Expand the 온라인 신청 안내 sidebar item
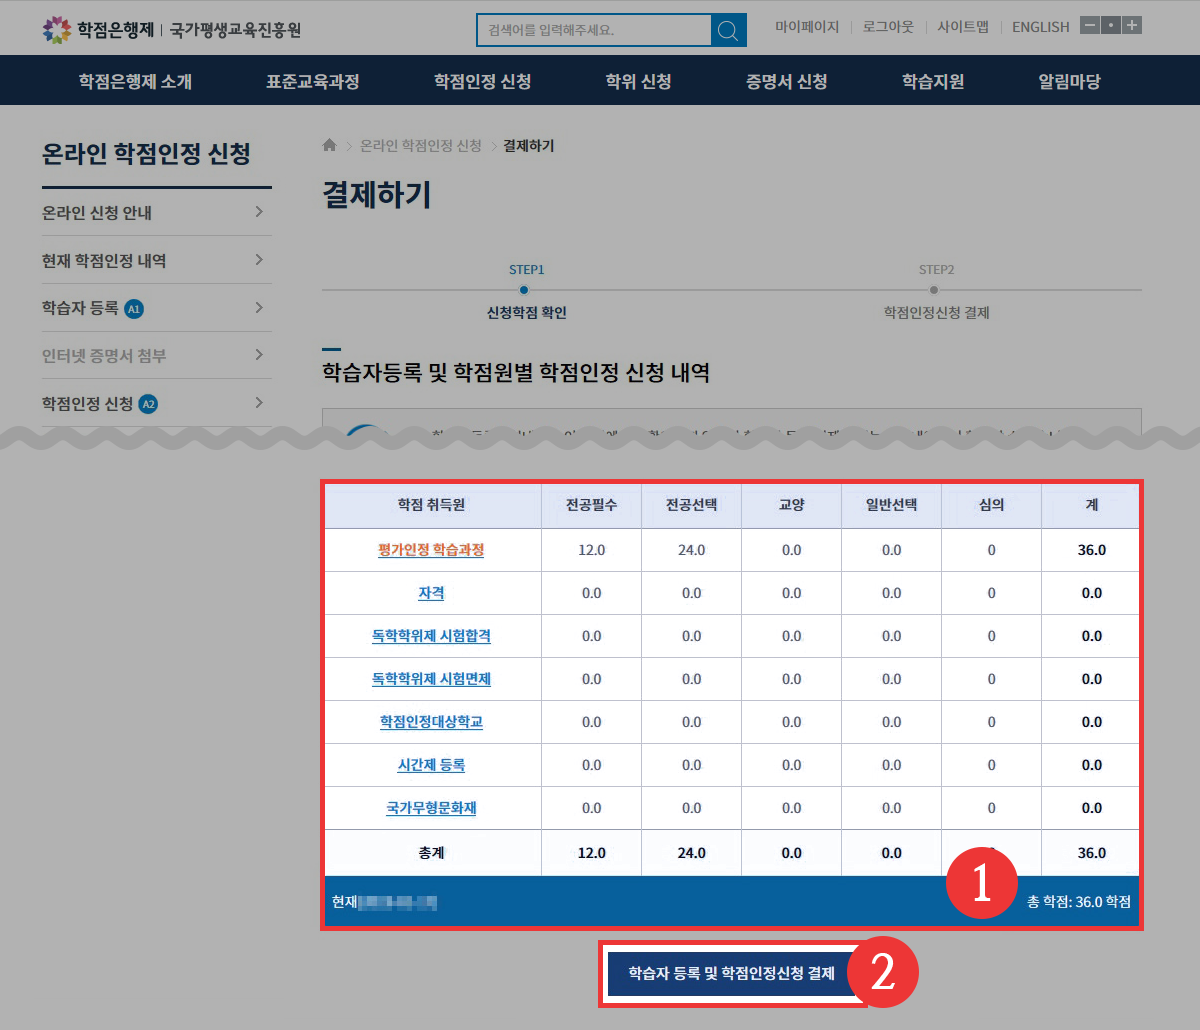The height and width of the screenshot is (1030, 1200). click(156, 212)
